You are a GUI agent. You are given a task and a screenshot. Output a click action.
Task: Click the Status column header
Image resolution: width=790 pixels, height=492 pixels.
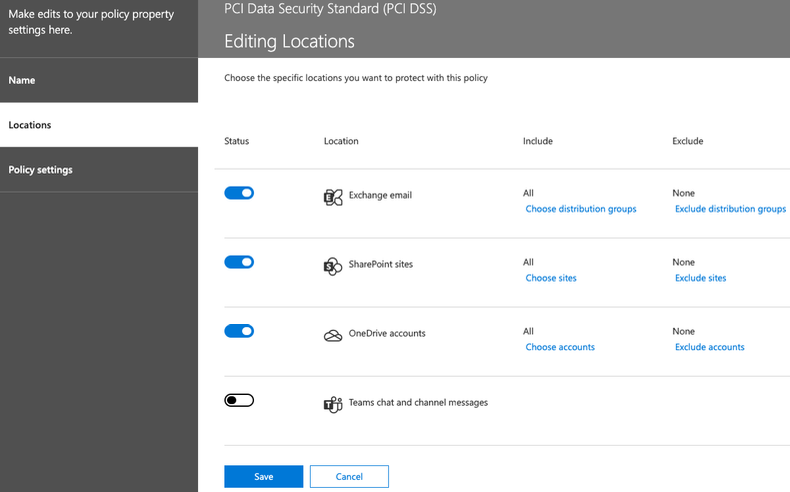tap(236, 141)
